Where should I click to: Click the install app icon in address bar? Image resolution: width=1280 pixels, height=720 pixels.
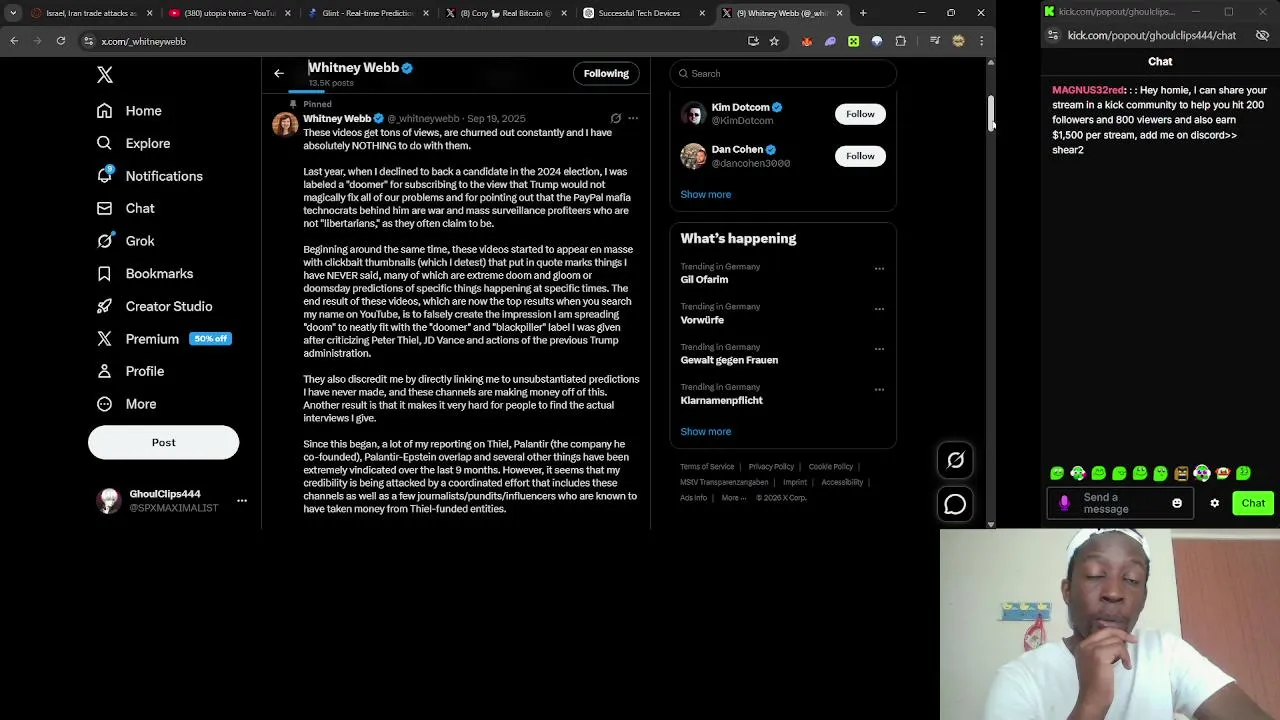click(x=753, y=41)
